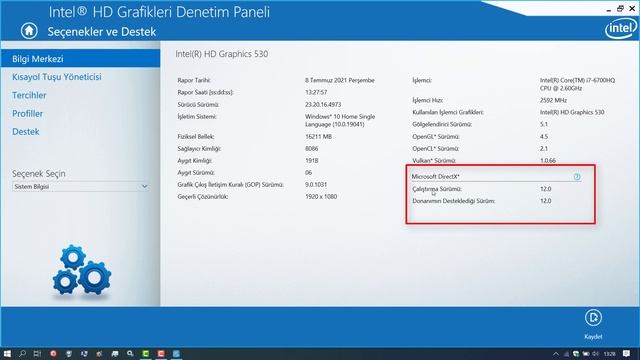Click the Vulkan version 1.0.66

point(548,160)
